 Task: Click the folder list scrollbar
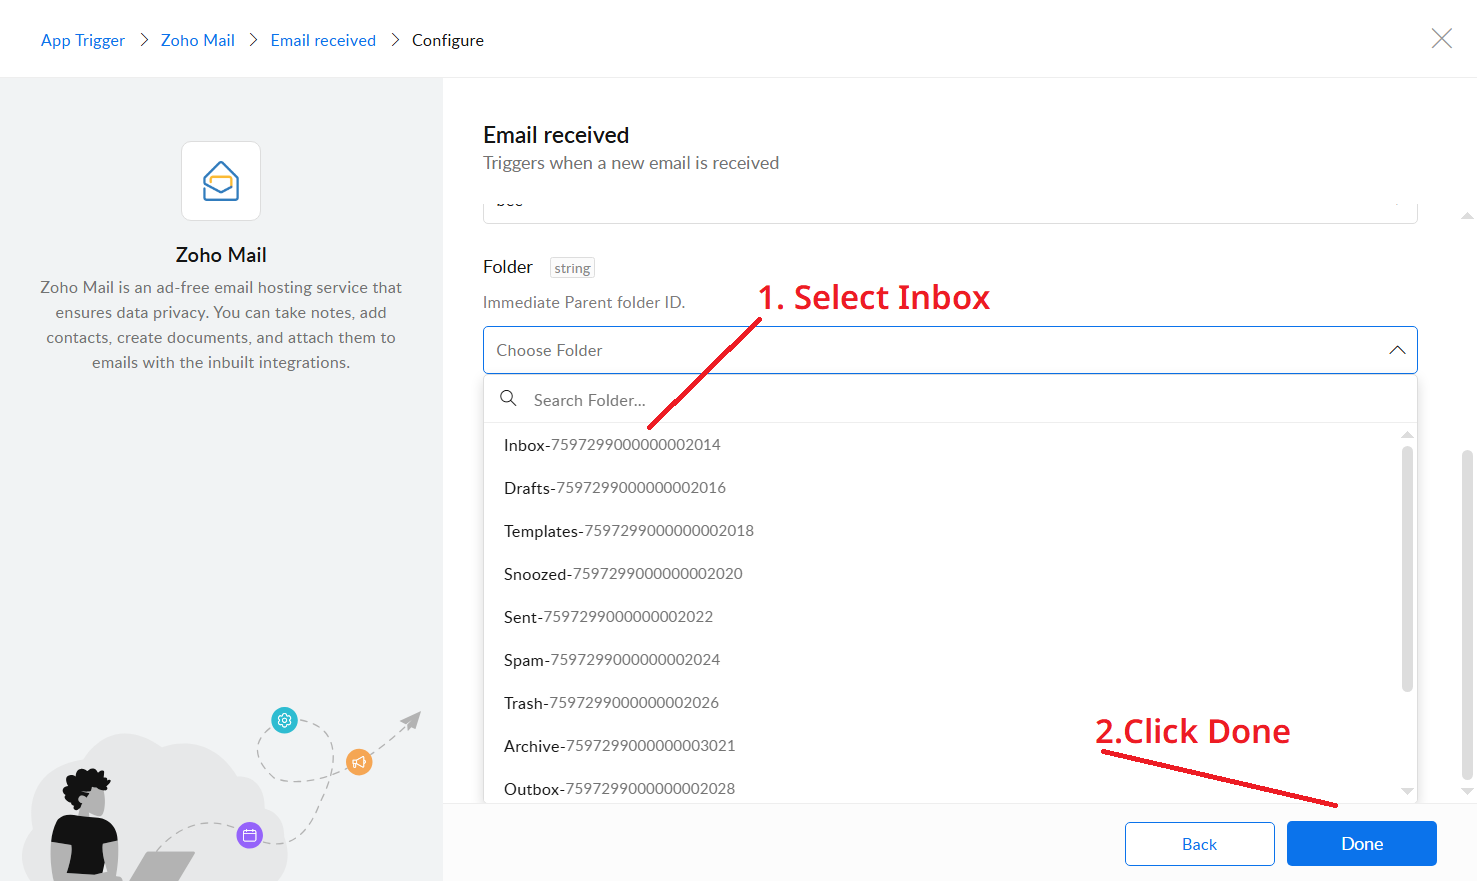coord(1407,568)
